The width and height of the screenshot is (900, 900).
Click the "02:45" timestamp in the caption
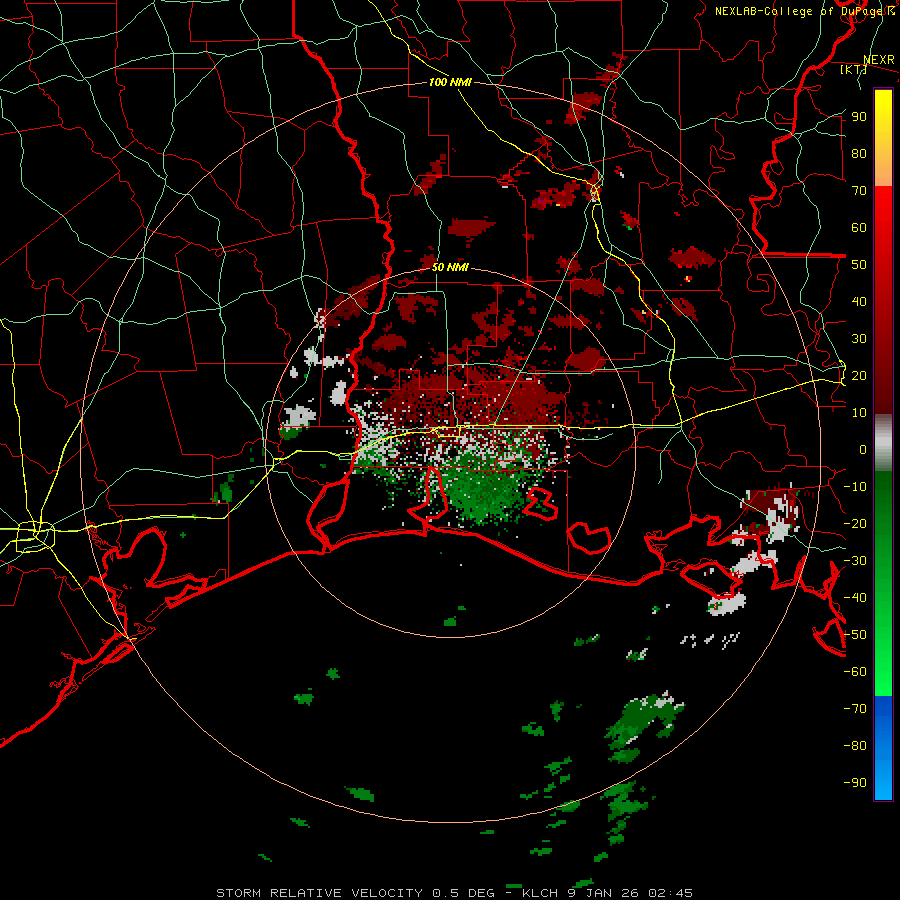(x=670, y=893)
